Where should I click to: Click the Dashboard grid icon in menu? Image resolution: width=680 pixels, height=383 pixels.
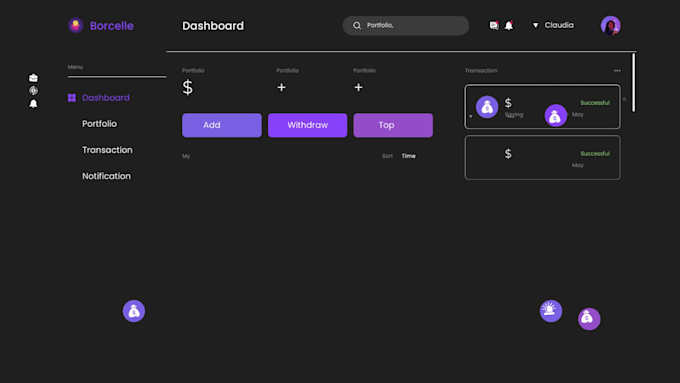coord(72,98)
